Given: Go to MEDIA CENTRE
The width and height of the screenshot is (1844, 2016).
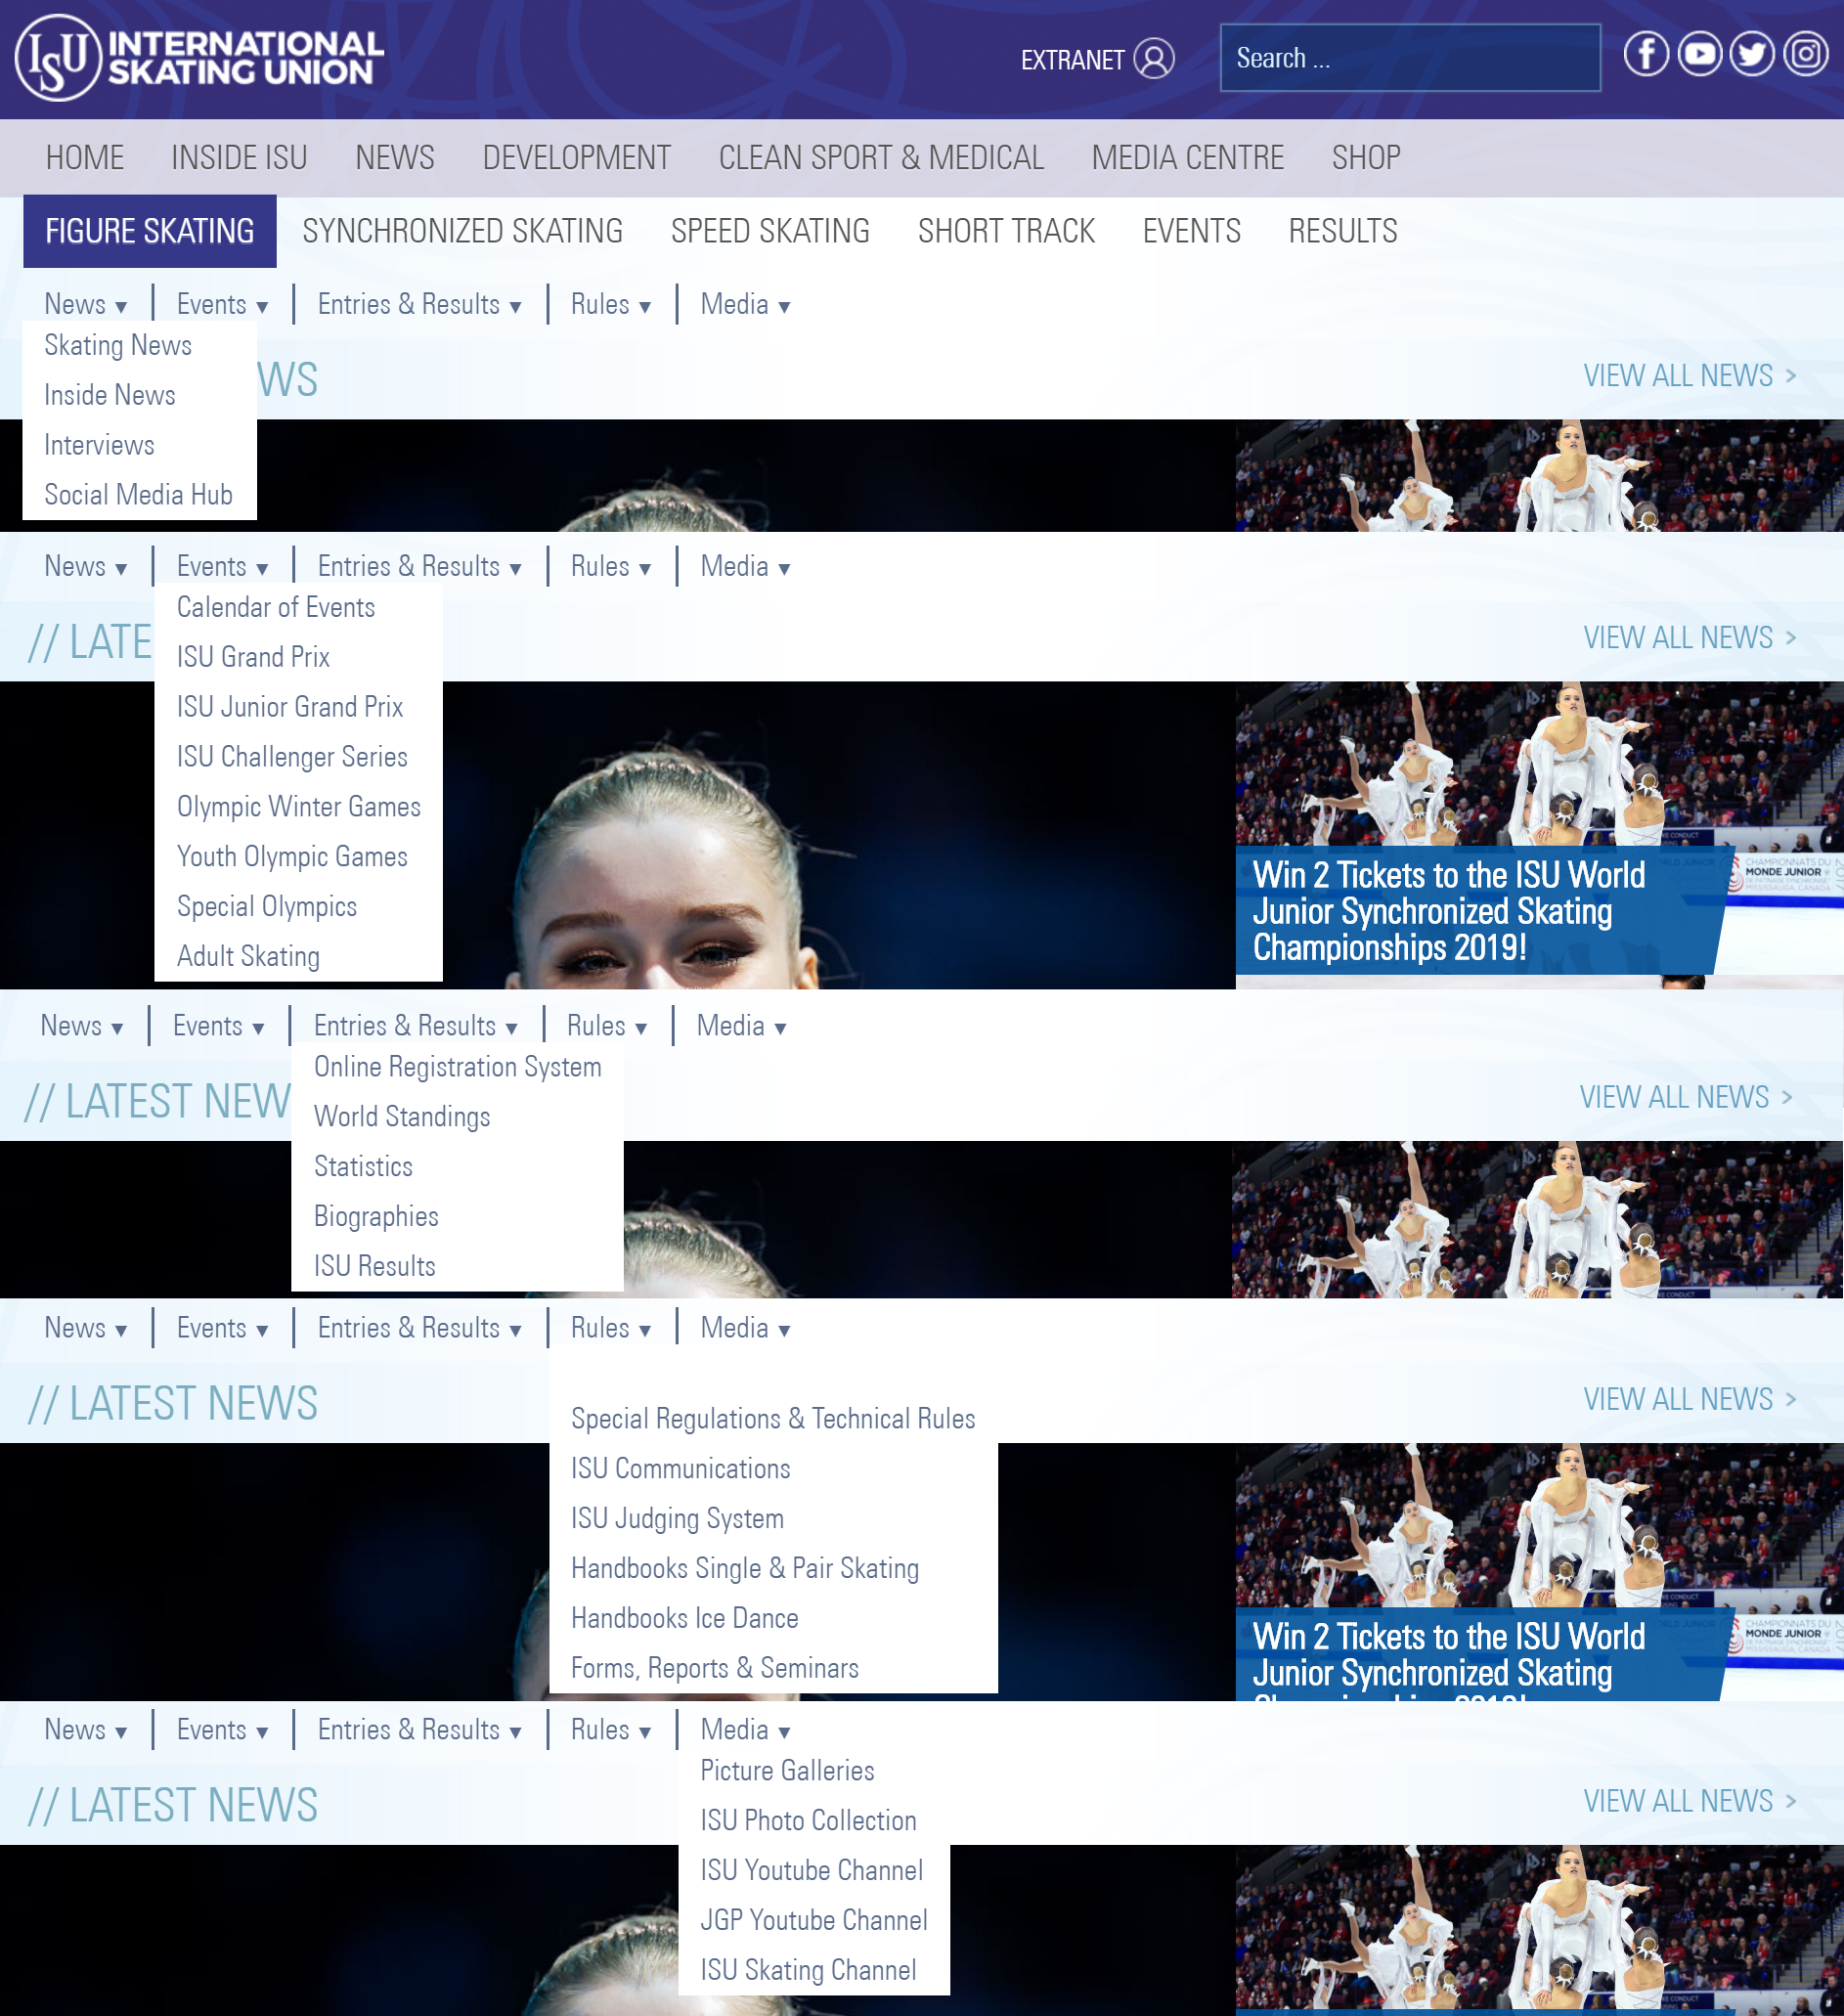Looking at the screenshot, I should (1188, 158).
